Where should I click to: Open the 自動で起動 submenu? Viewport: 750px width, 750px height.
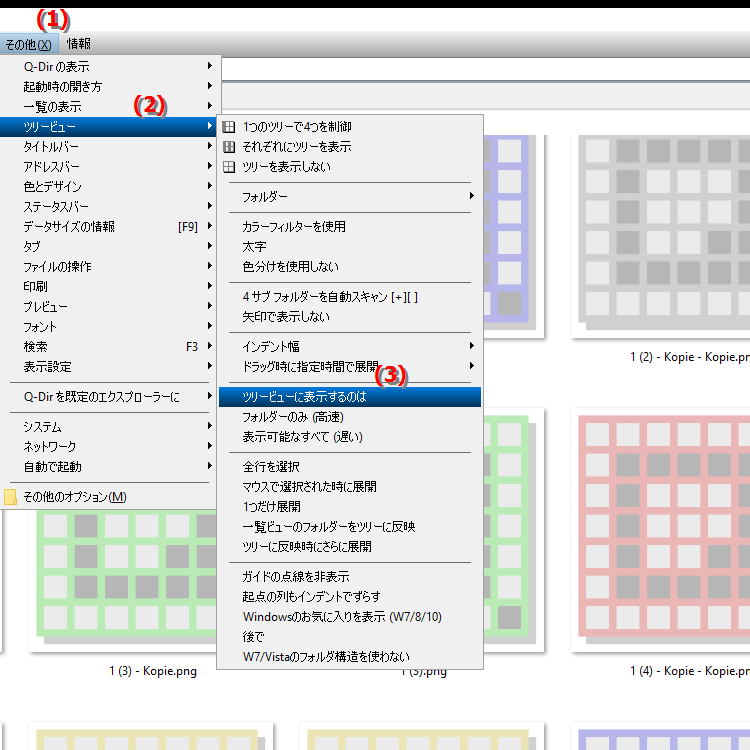pos(108,467)
